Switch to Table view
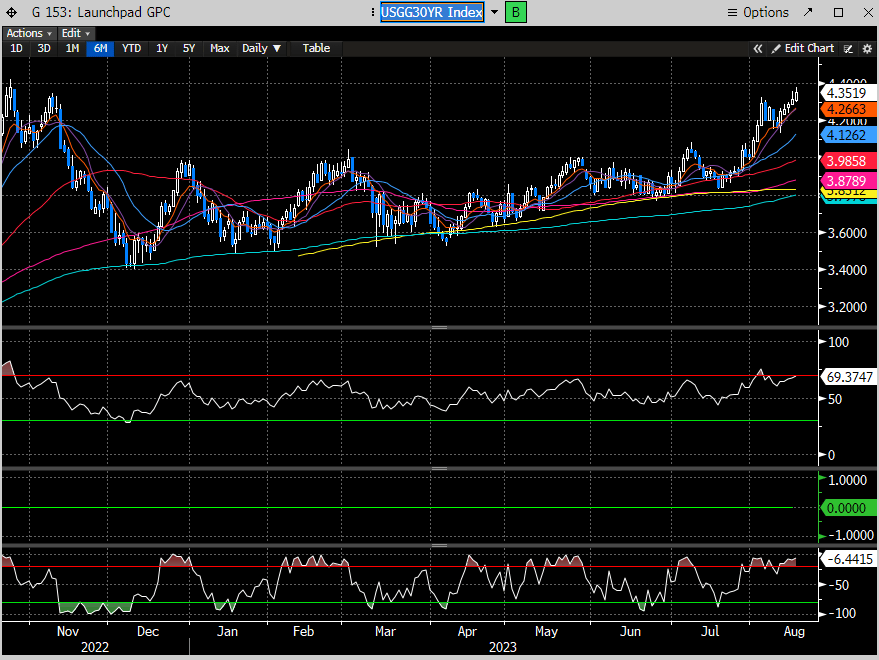The height and width of the screenshot is (660, 879). click(316, 48)
